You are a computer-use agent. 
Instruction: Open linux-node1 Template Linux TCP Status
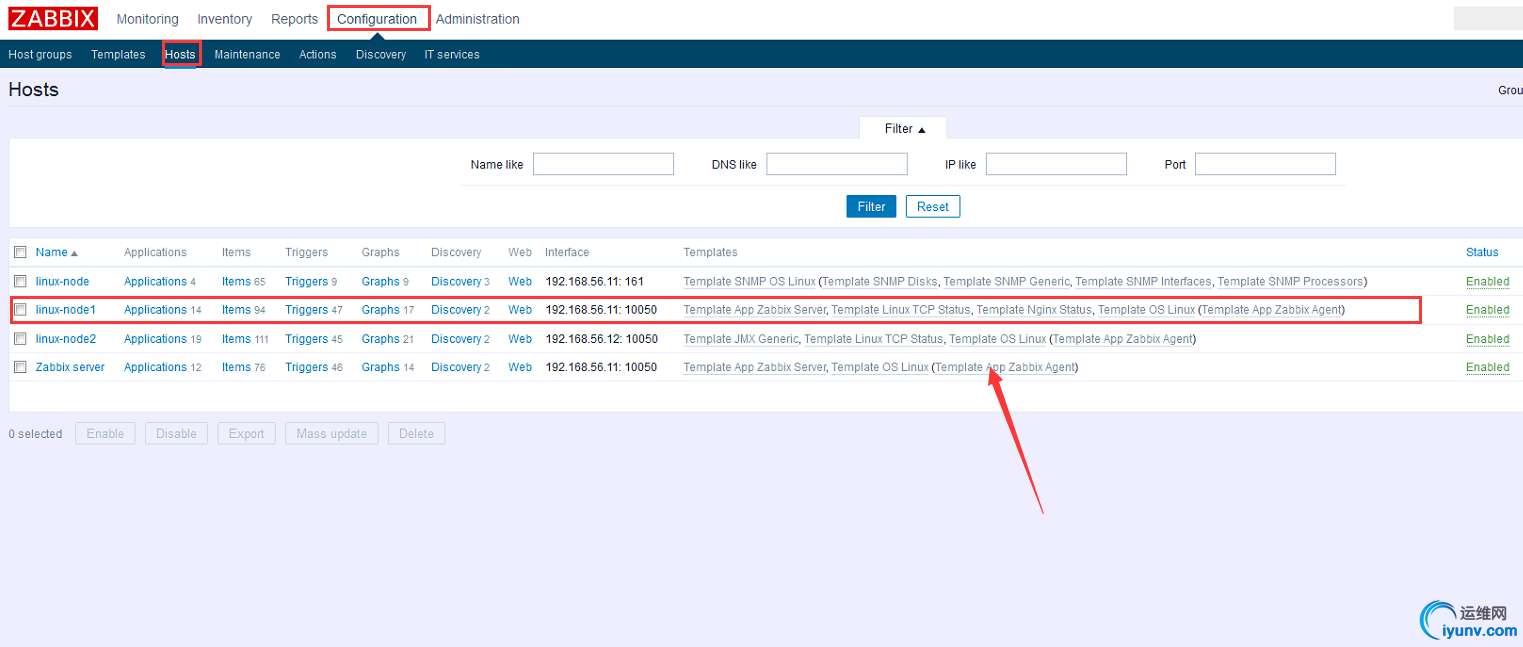click(901, 310)
